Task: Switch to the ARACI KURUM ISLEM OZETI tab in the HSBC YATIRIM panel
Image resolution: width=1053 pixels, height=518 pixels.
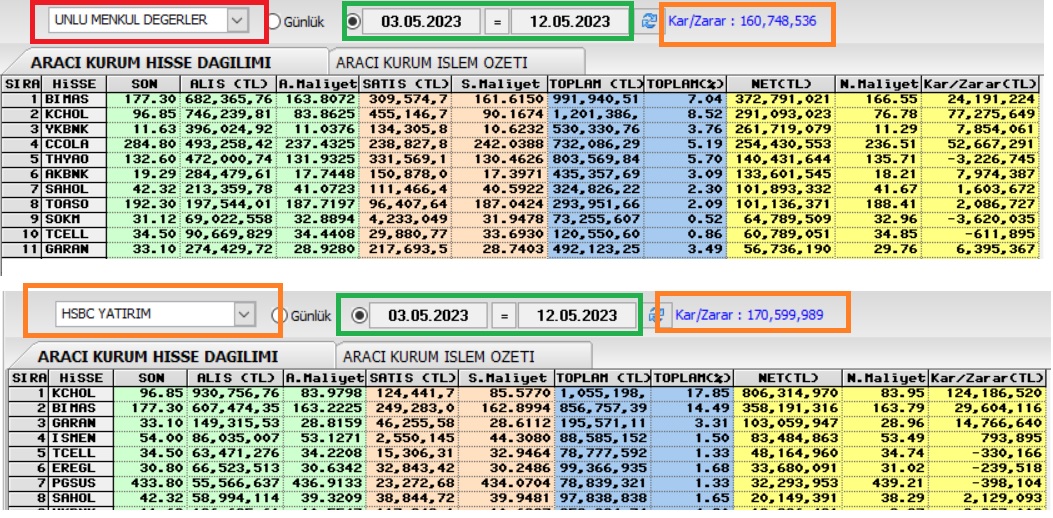Action: (439, 357)
